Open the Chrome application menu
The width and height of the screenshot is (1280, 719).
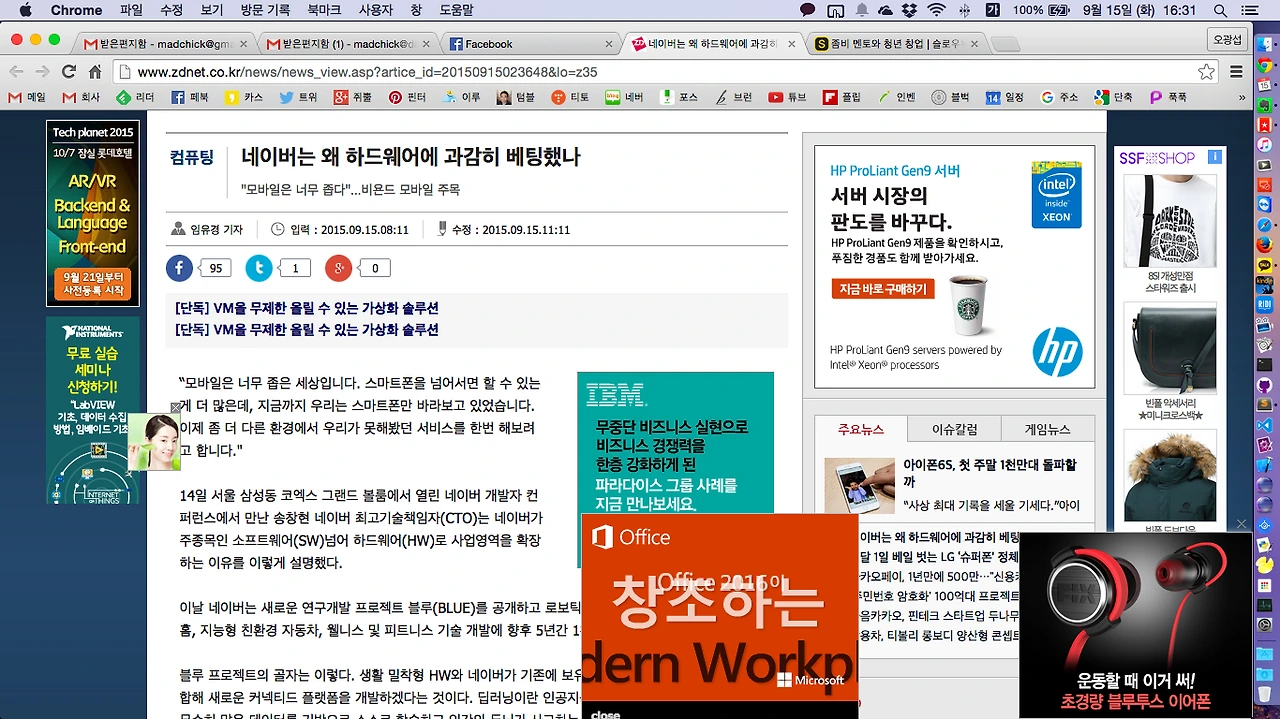76,10
